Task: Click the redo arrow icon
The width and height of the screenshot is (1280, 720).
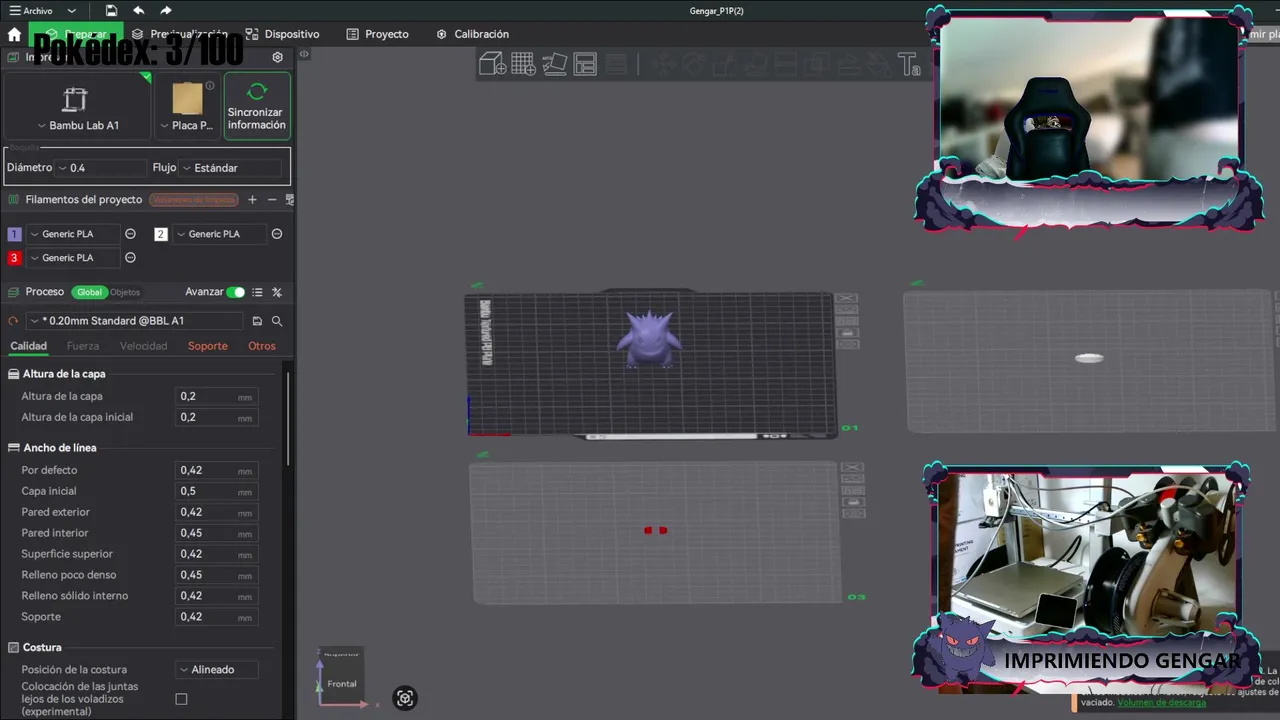Action: coord(165,11)
